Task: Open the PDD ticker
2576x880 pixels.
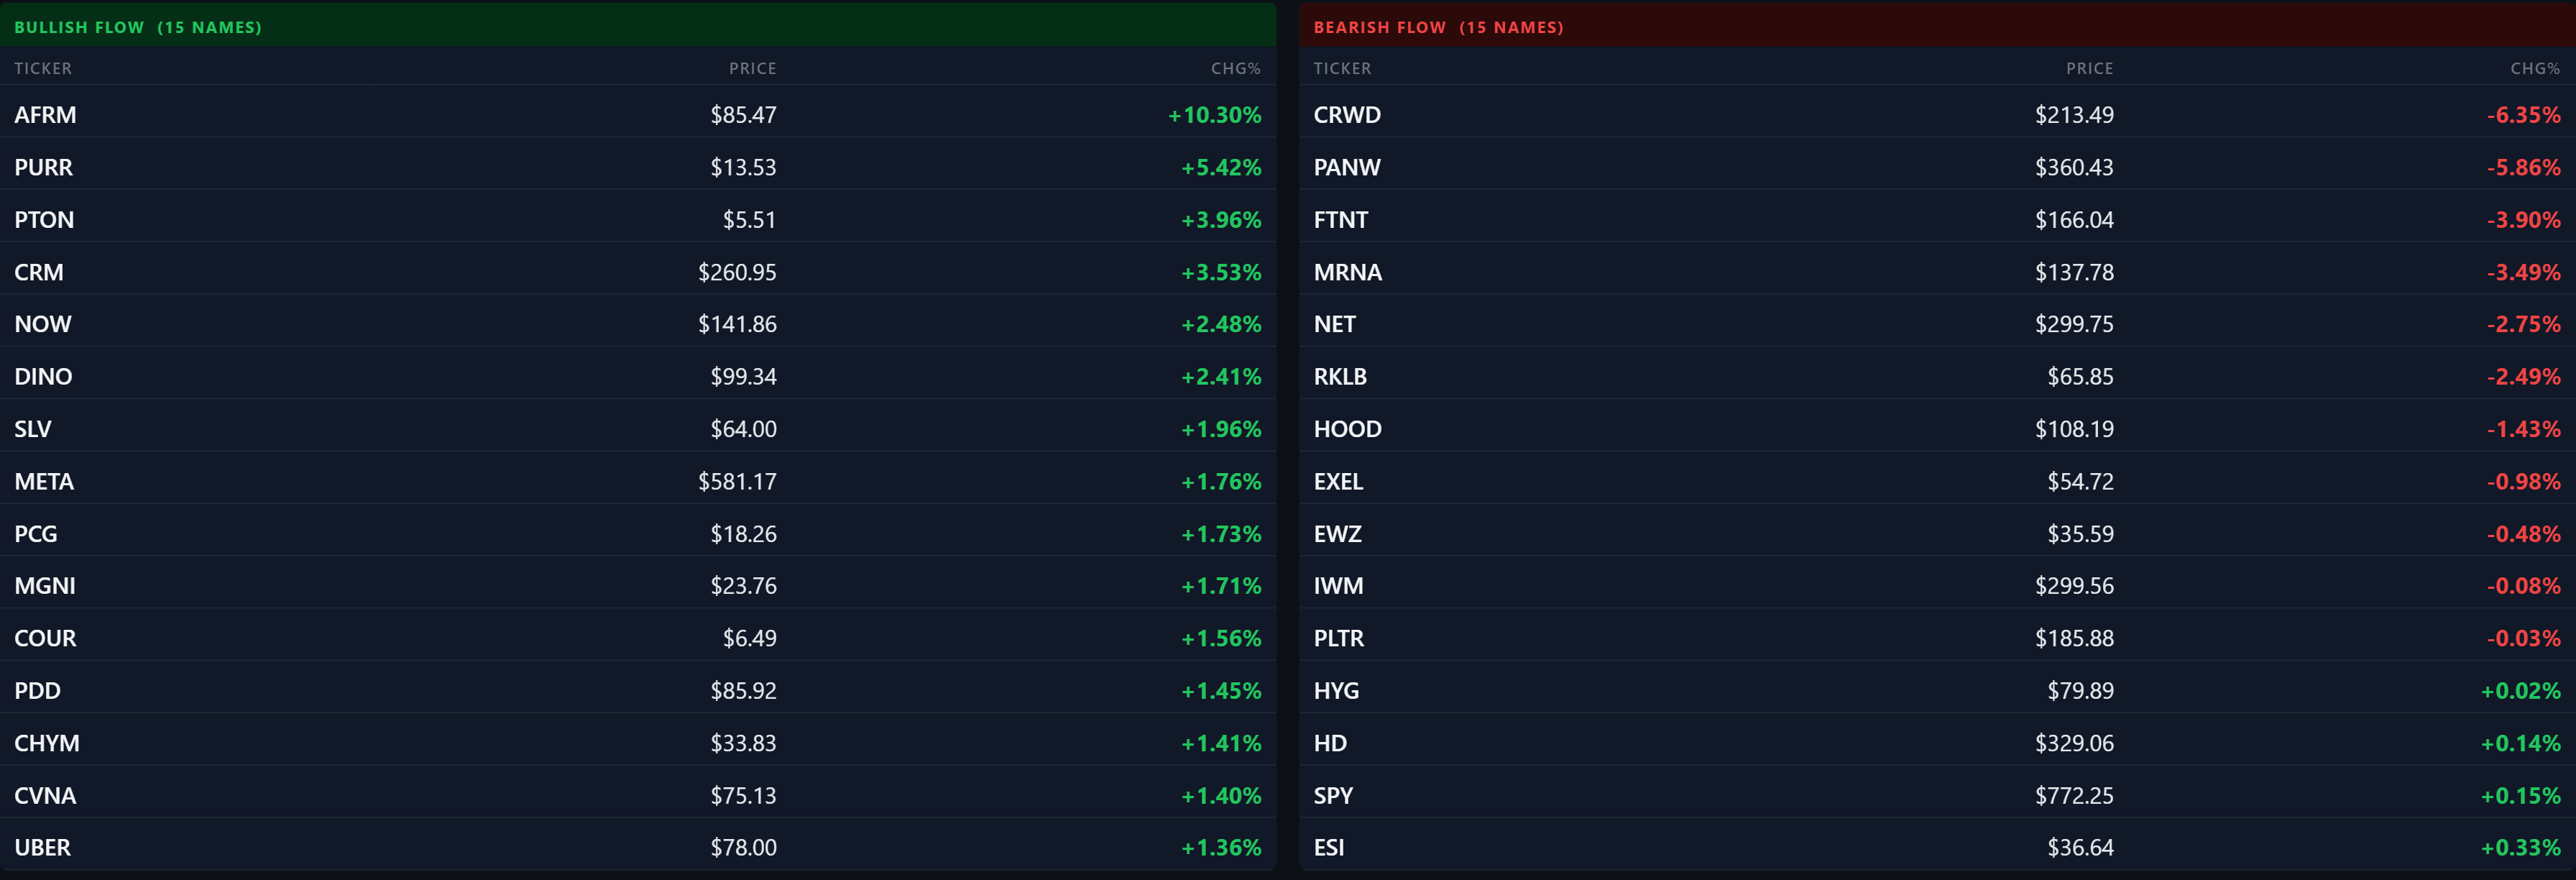Action: click(x=38, y=691)
